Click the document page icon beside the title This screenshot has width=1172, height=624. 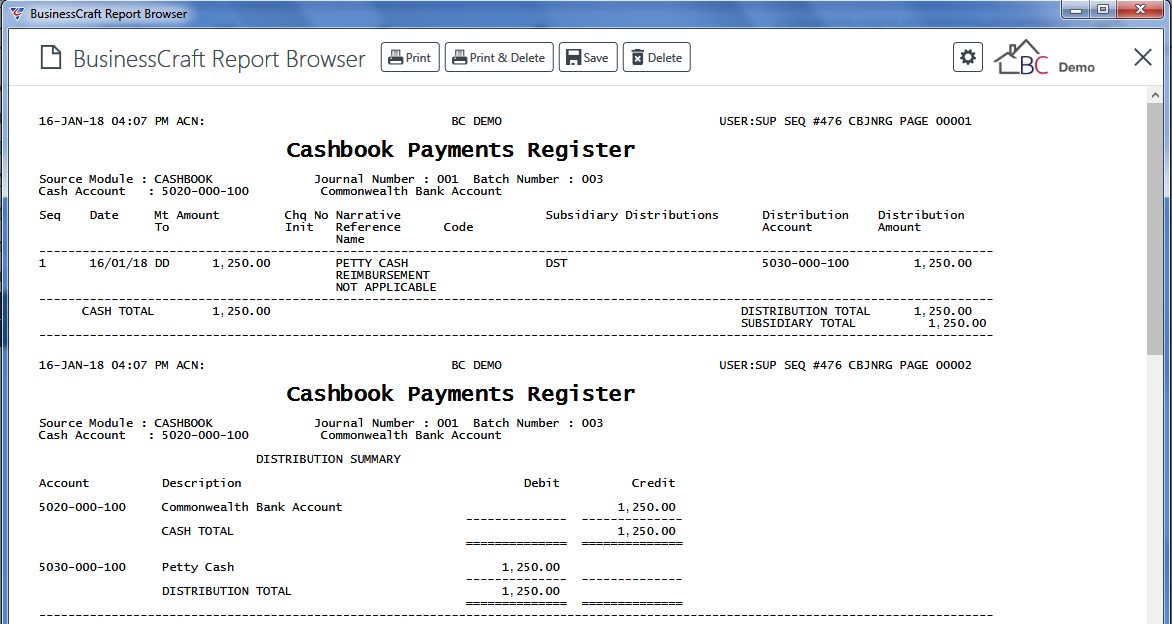coord(51,58)
